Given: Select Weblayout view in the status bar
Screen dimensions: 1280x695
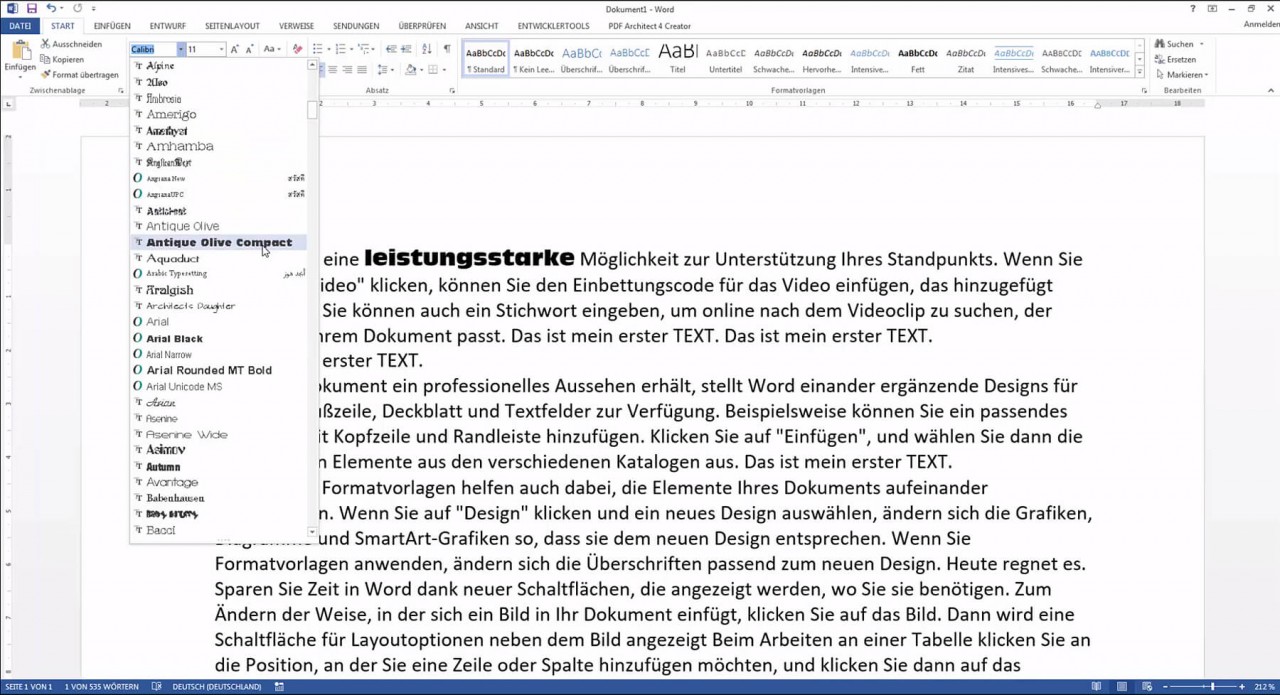Looking at the screenshot, I should click(x=1147, y=687).
